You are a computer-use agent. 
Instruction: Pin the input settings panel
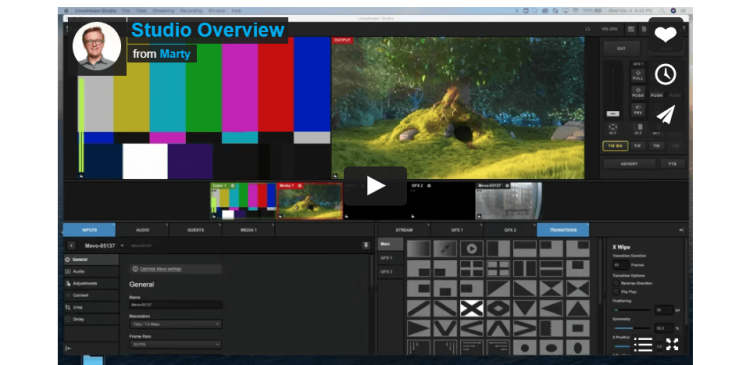366,245
